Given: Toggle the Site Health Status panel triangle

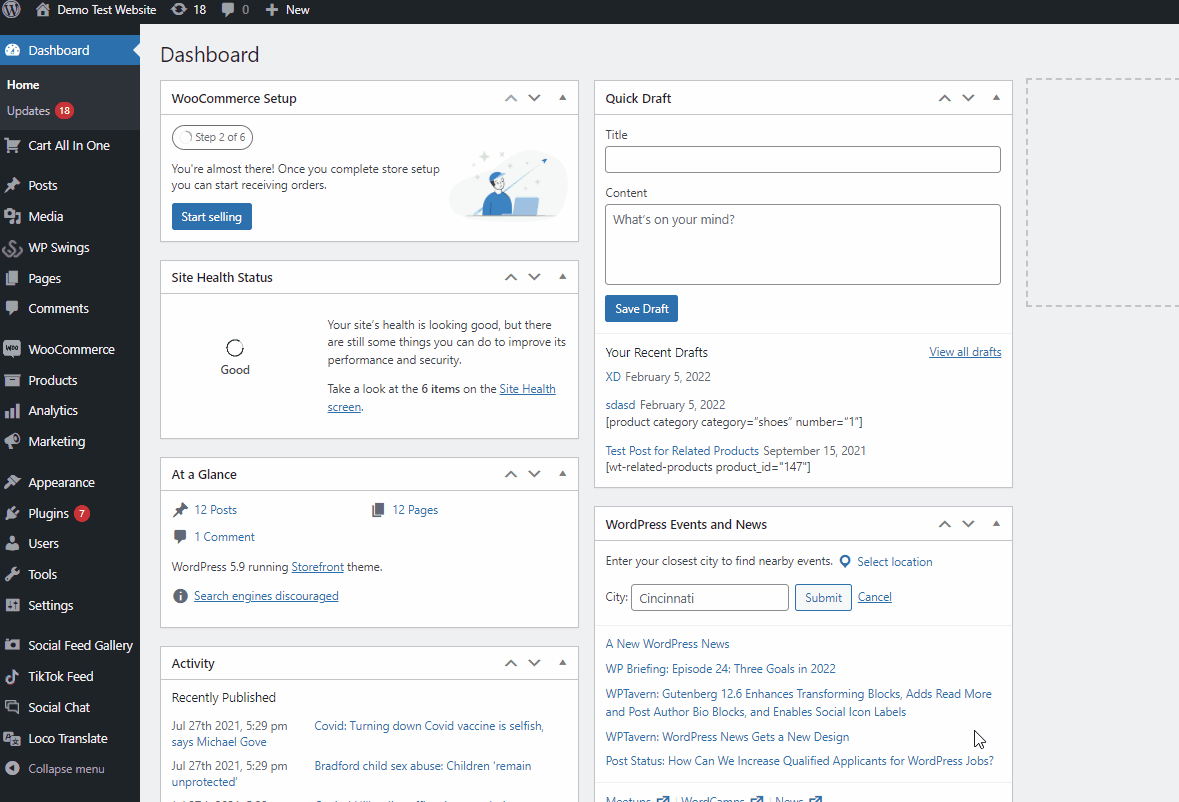Looking at the screenshot, I should [x=562, y=277].
